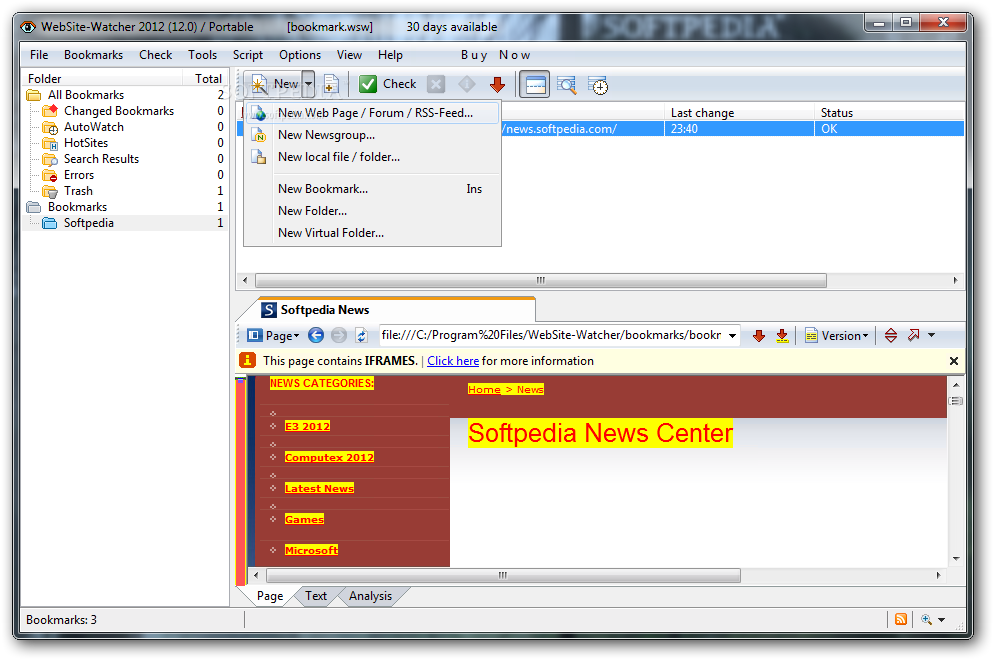Viewport: 994px width, 660px height.
Task: Click the Click here IFRAMES link
Action: (x=453, y=361)
